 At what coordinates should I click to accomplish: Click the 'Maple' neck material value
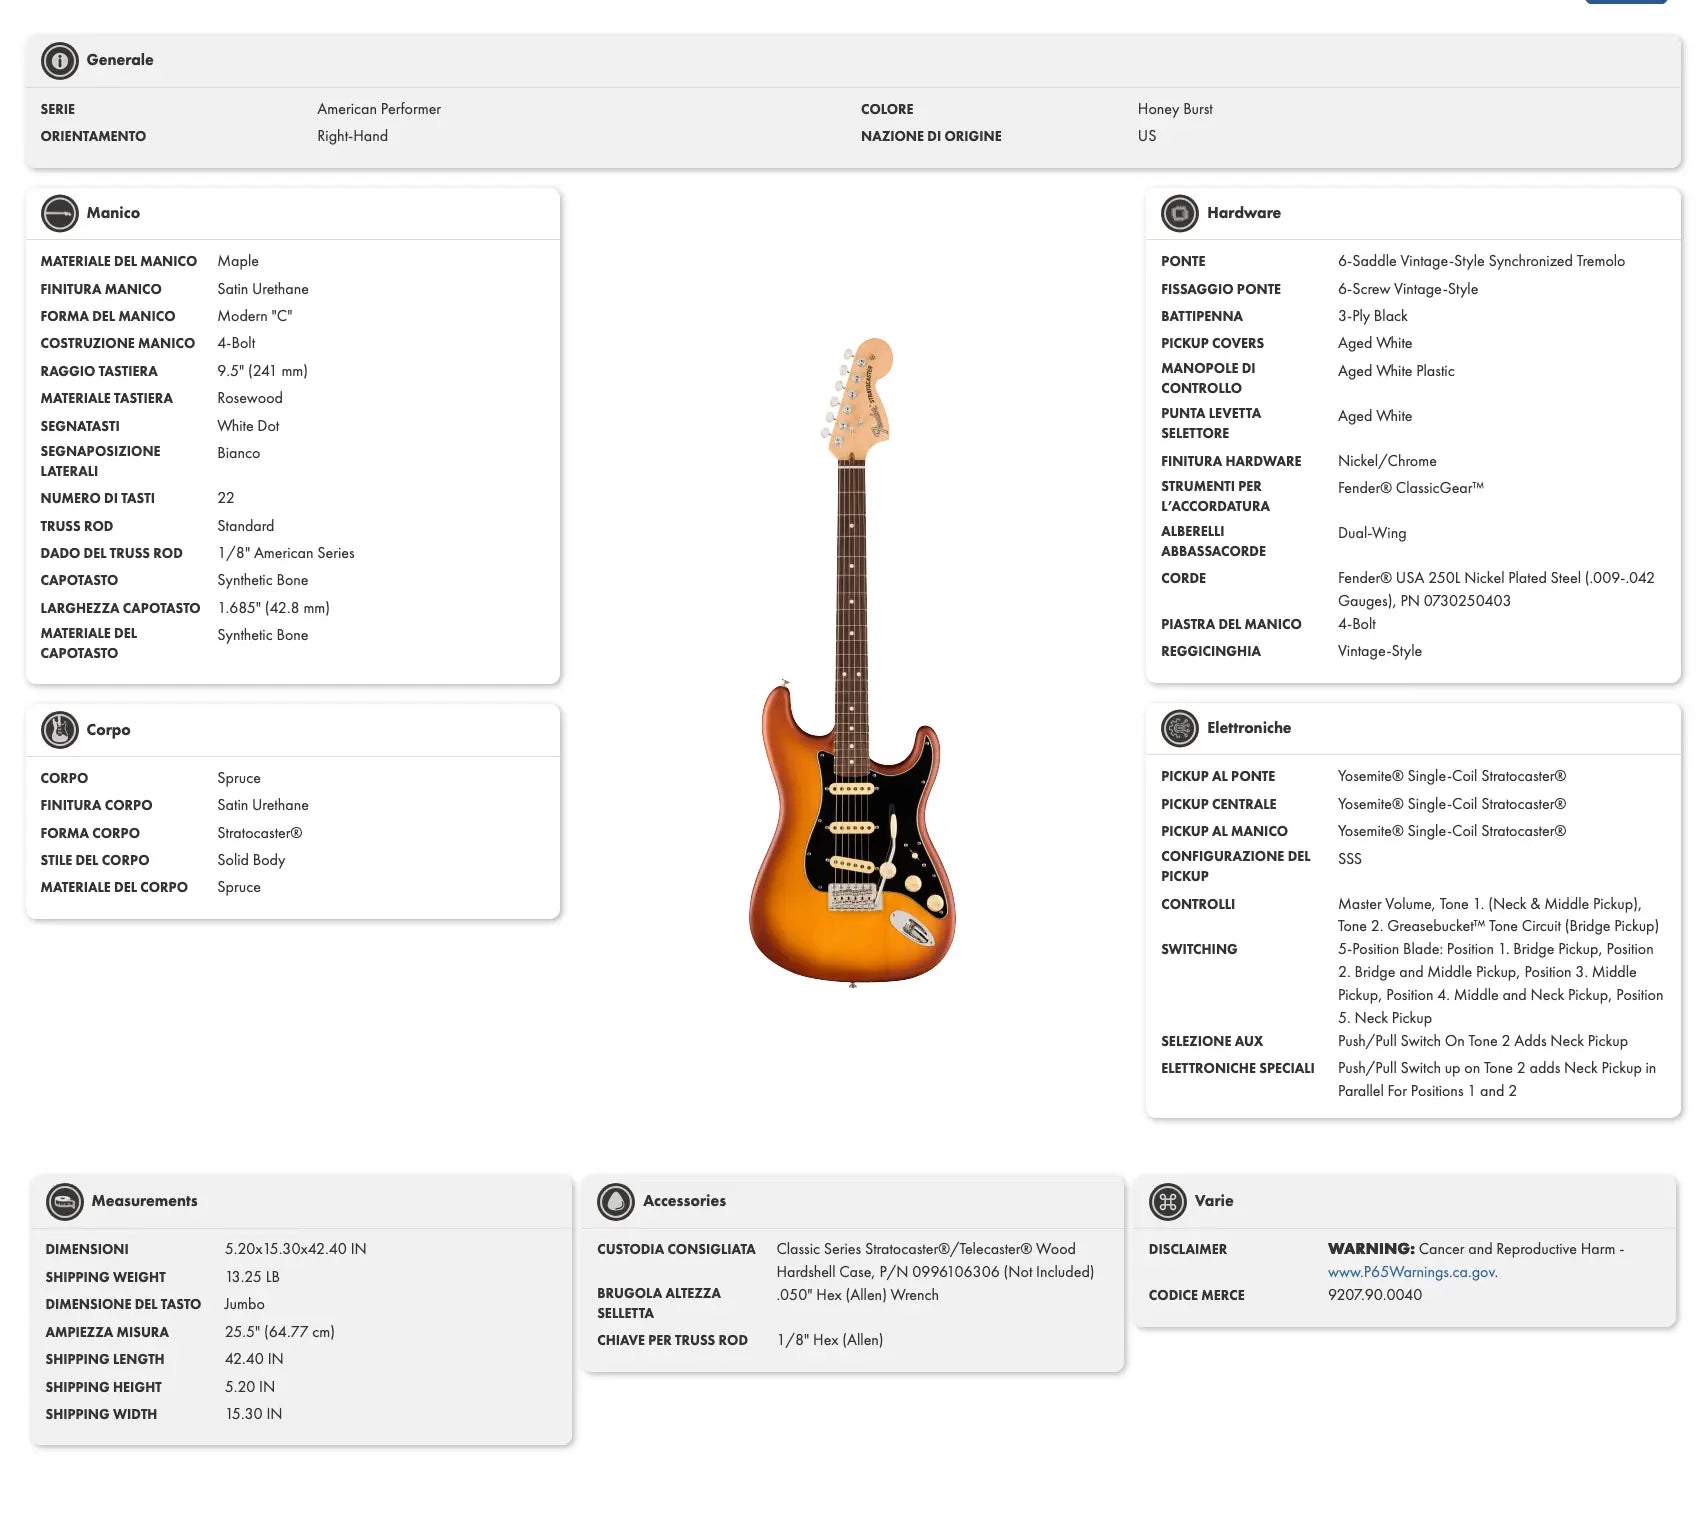pyautogui.click(x=238, y=261)
